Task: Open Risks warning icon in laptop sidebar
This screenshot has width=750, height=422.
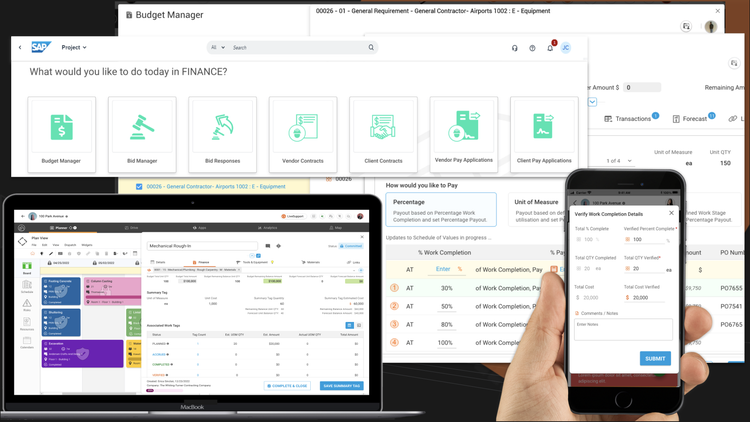Action: click(x=27, y=305)
